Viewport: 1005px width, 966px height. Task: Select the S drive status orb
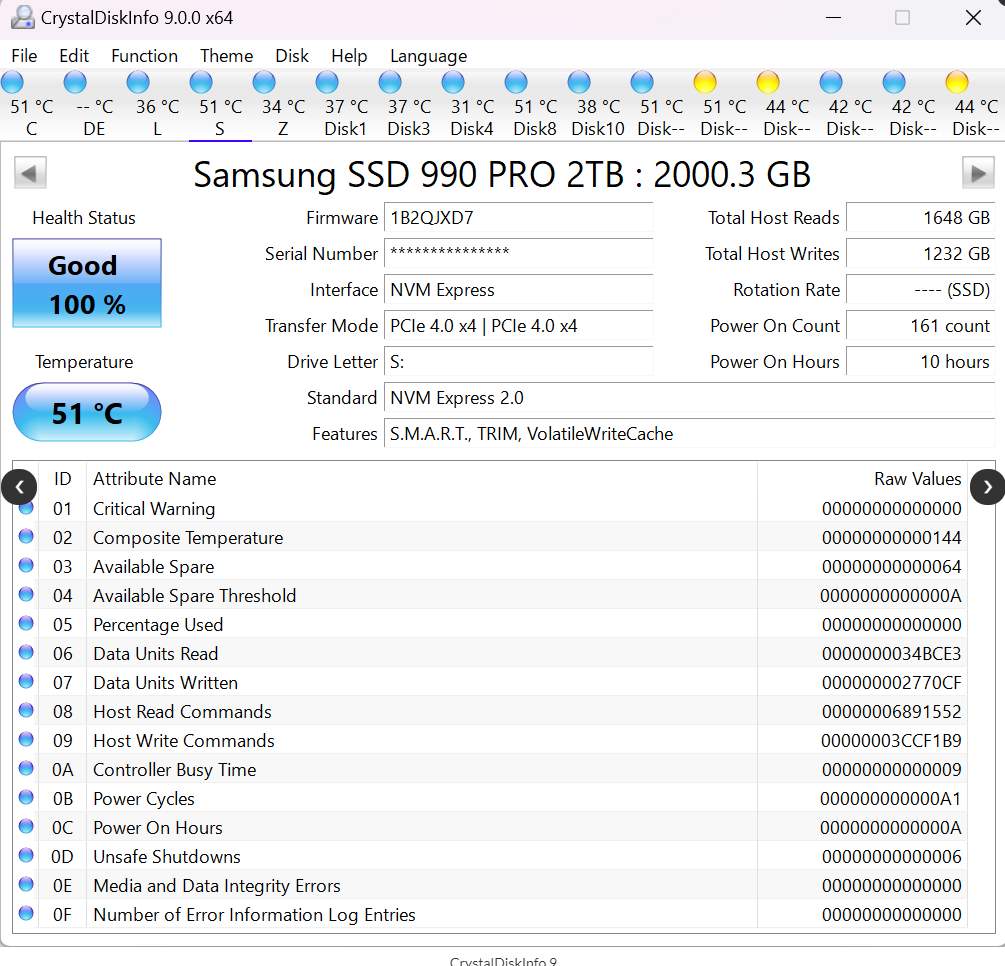pyautogui.click(x=201, y=83)
